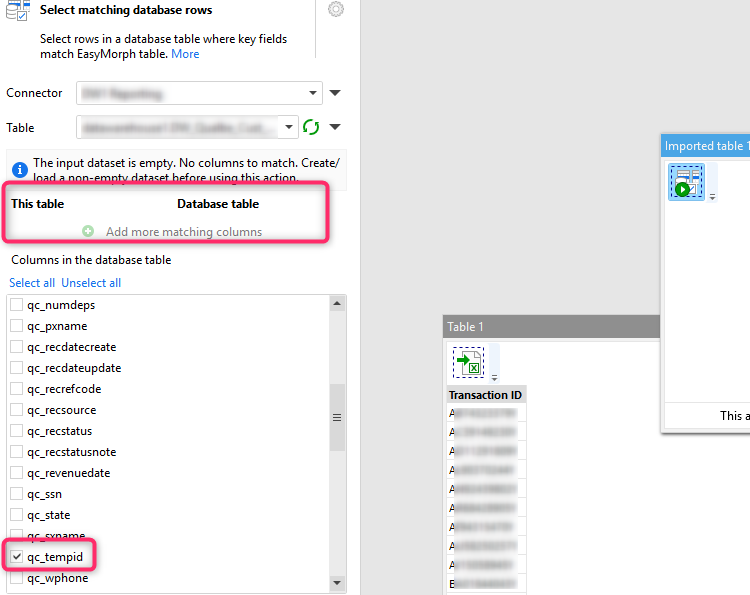
Task: Select the database rows action icon in Imported table
Action: pos(686,182)
